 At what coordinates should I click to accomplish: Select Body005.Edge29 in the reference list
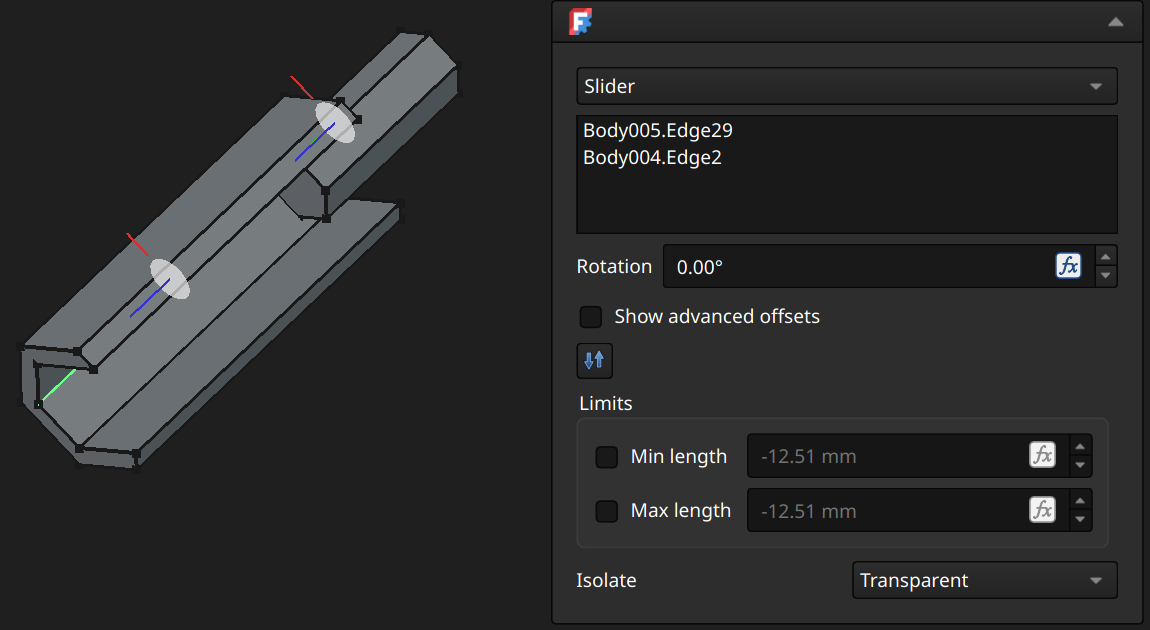coord(658,131)
